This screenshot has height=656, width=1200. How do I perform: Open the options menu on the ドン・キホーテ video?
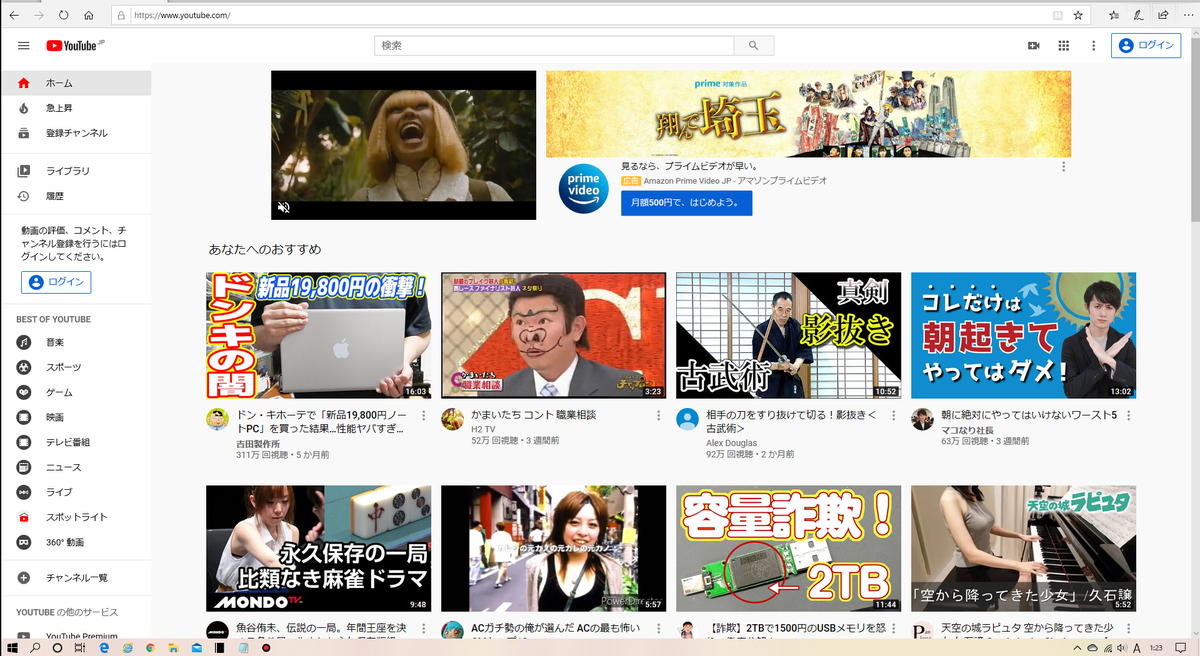(425, 415)
